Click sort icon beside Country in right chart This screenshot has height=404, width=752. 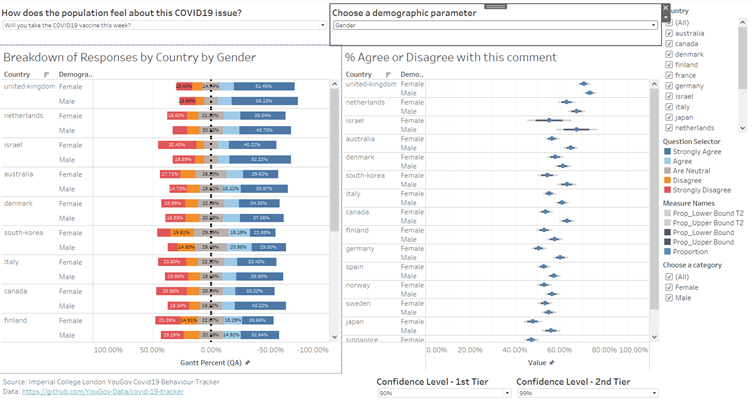coord(388,75)
